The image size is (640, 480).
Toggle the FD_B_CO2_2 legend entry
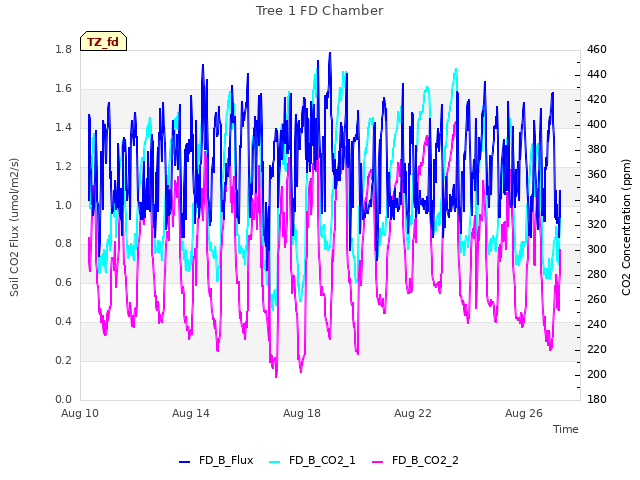point(416,460)
